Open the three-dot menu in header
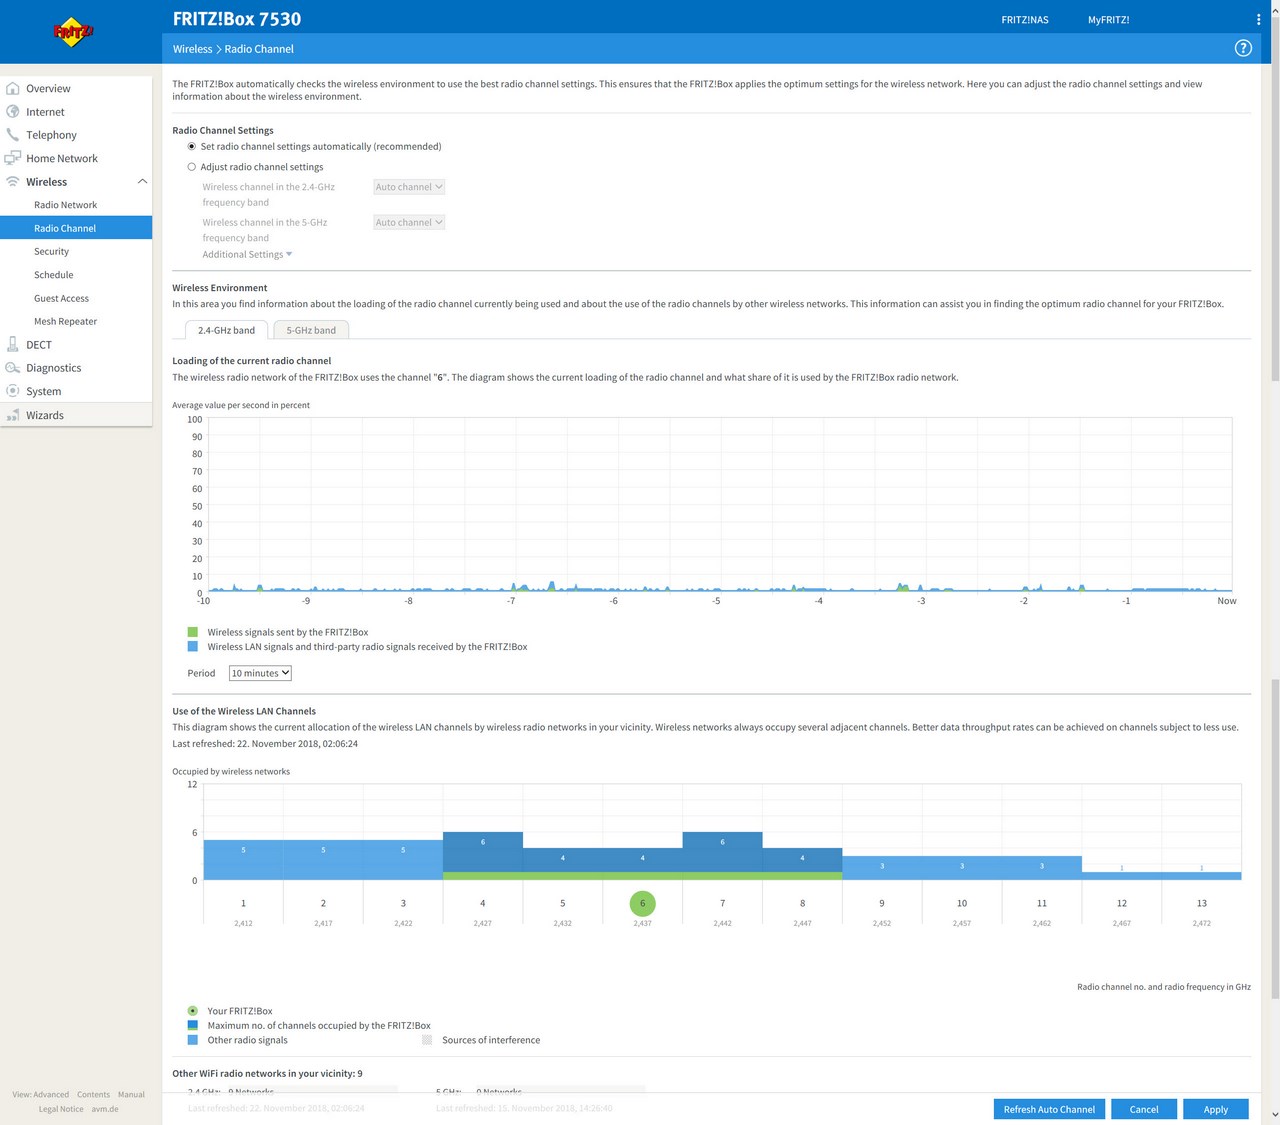The width and height of the screenshot is (1280, 1125). click(1258, 19)
